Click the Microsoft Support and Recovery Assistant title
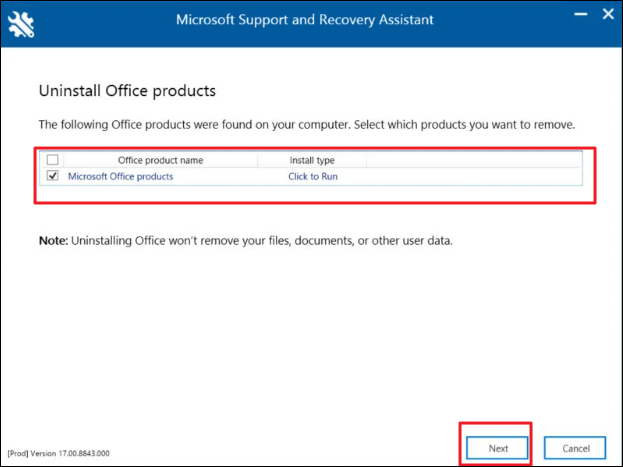 point(305,19)
